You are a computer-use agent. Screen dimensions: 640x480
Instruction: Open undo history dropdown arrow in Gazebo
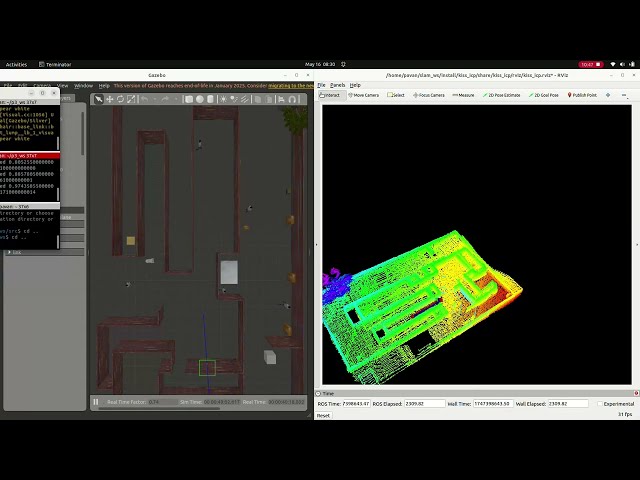click(154, 99)
